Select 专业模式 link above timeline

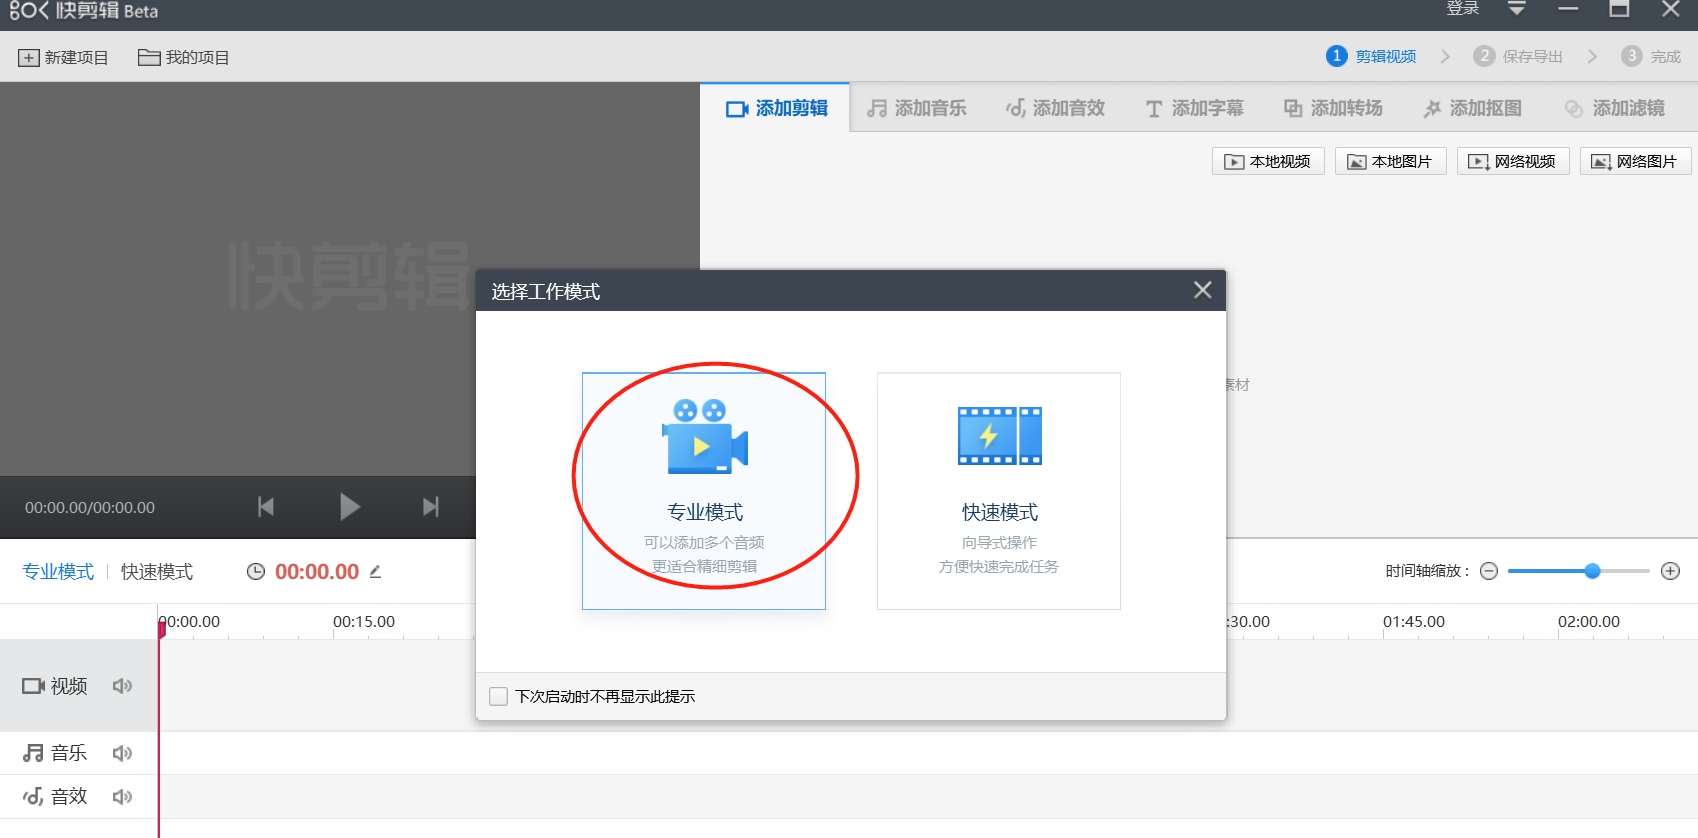click(58, 571)
